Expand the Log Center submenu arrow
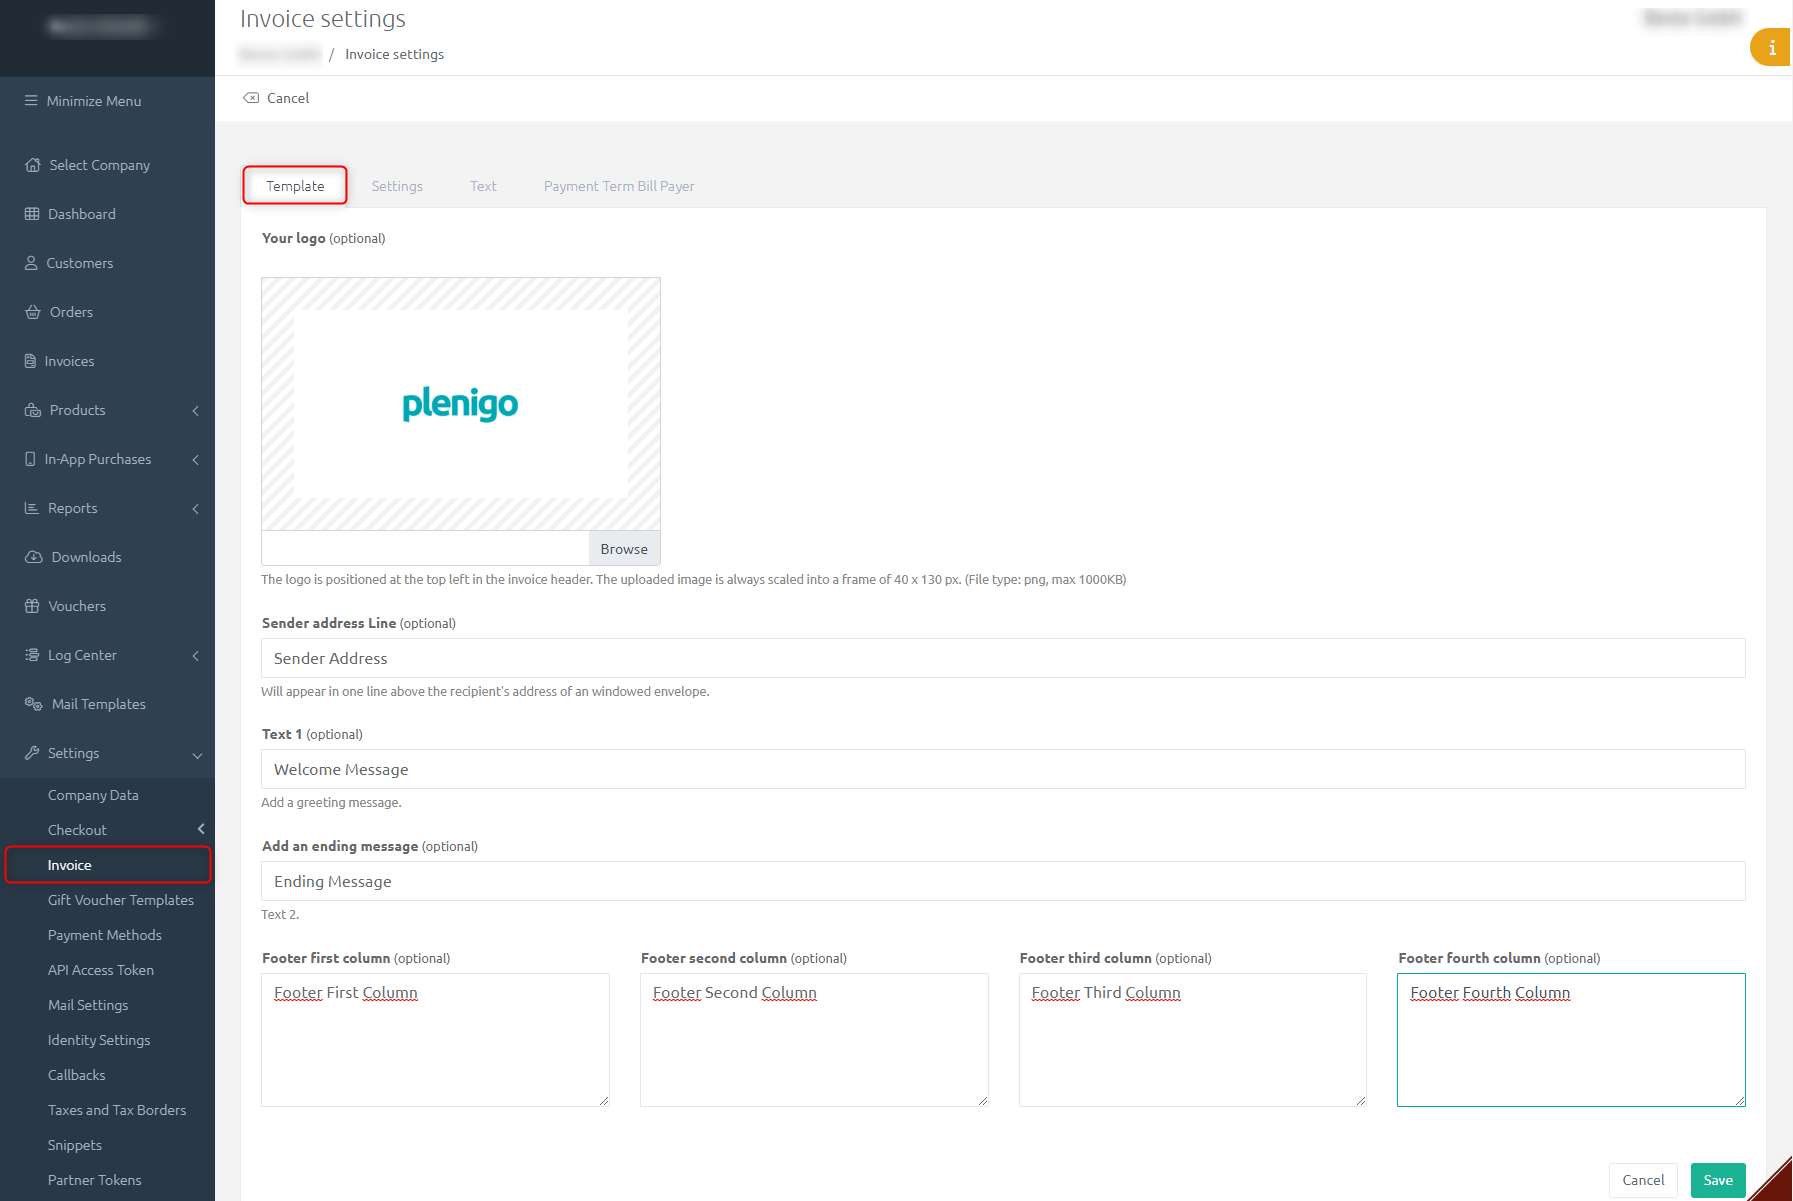 196,655
